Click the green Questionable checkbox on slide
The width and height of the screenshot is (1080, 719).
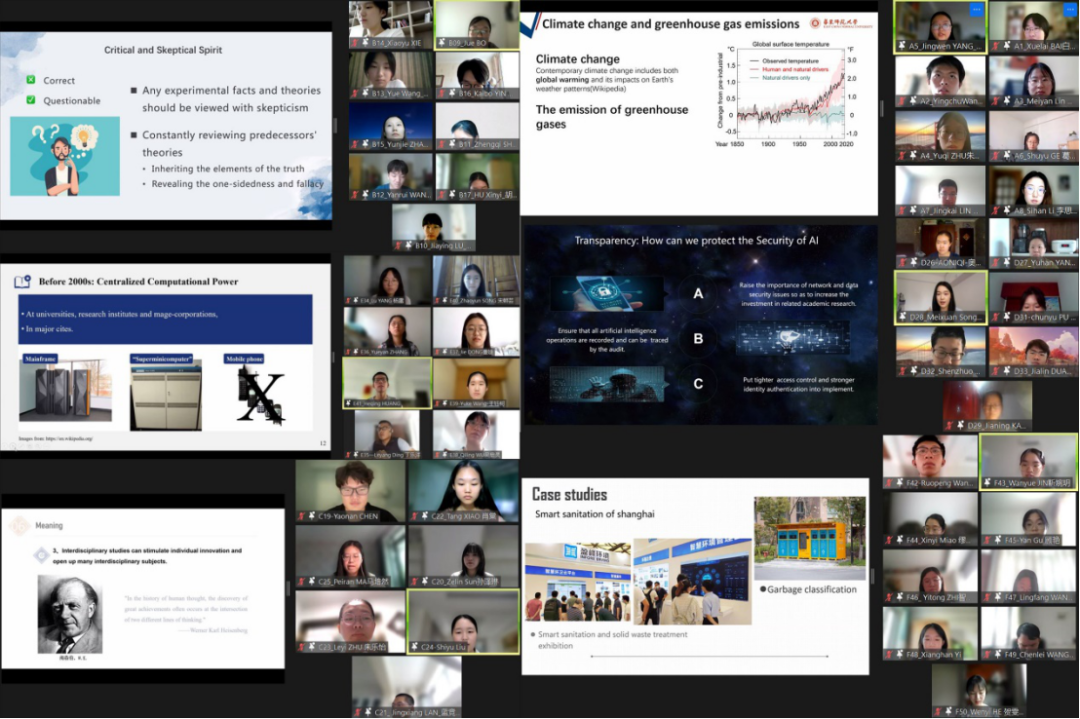(31, 100)
